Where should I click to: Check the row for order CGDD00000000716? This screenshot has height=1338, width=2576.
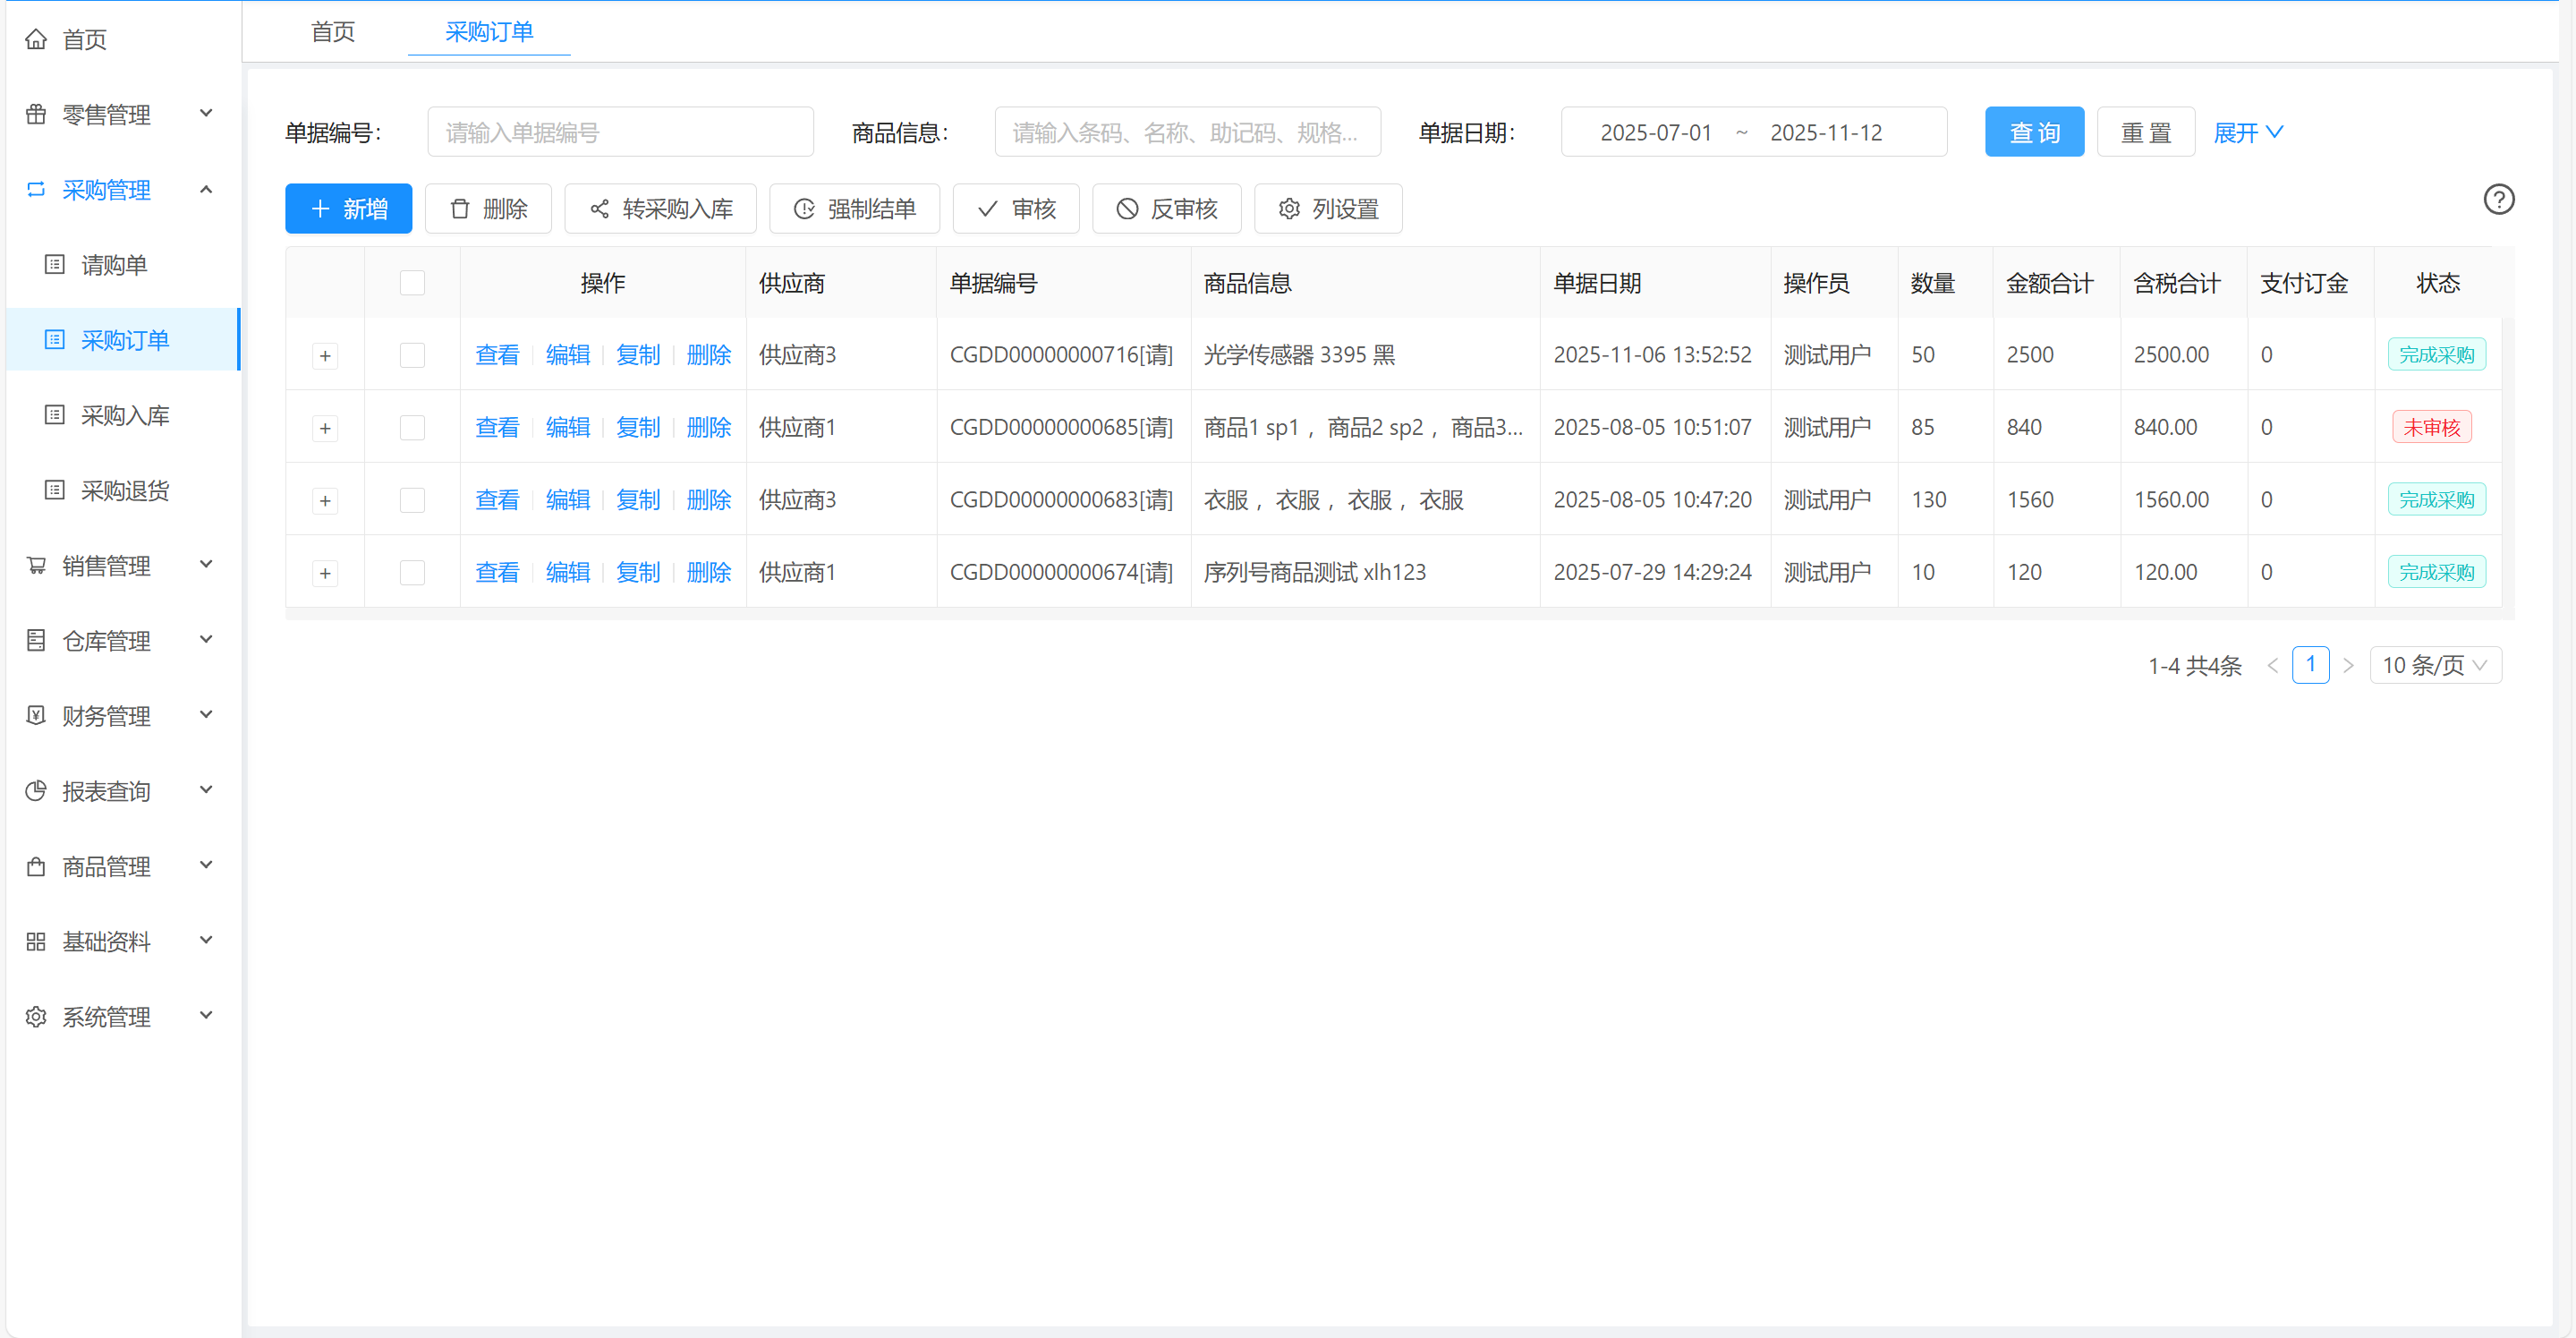point(412,355)
